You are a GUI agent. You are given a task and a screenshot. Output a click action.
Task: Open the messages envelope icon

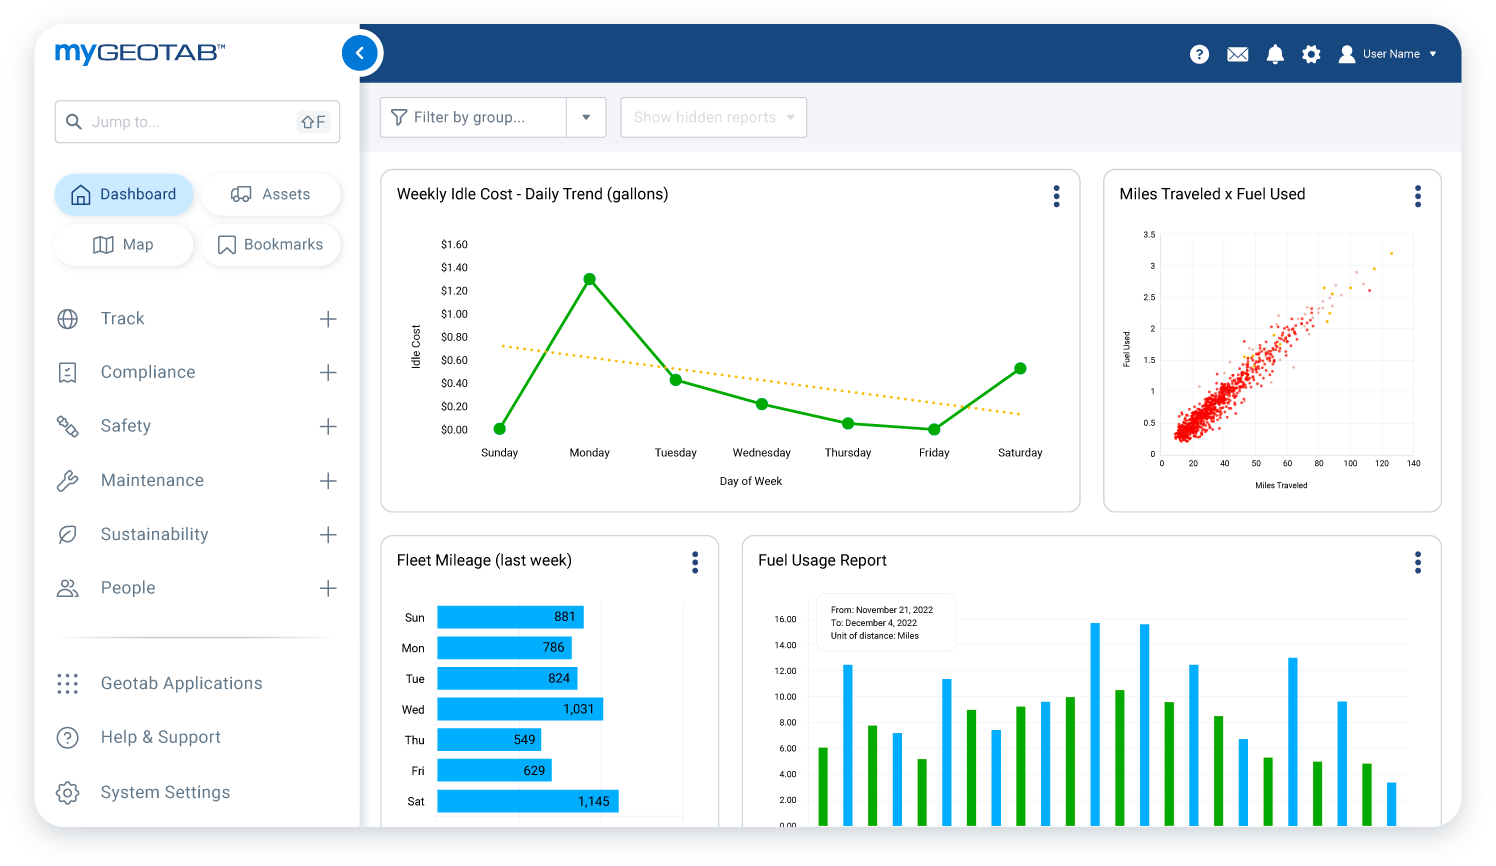(1237, 54)
